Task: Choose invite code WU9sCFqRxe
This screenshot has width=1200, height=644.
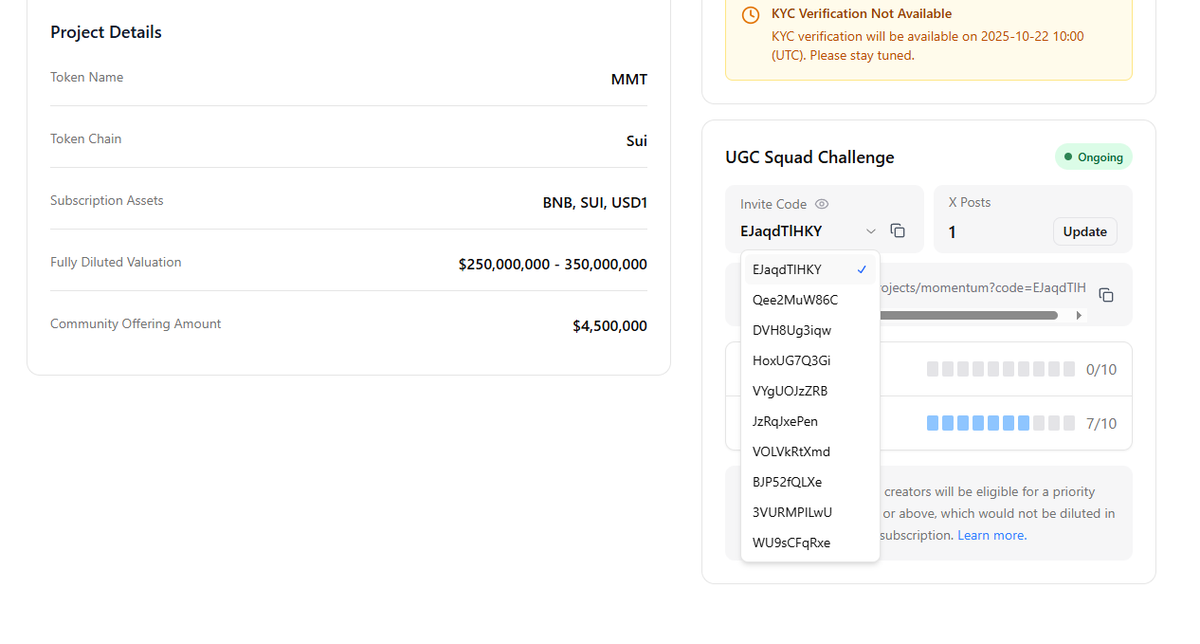Action: point(810,543)
